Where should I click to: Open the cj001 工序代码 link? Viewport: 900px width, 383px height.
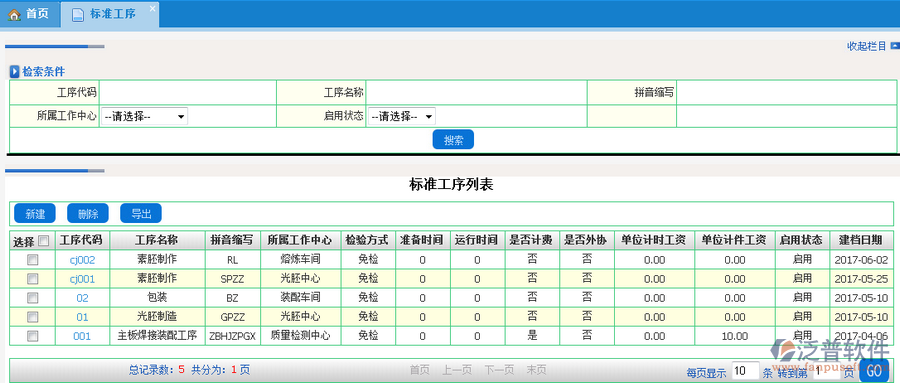coord(82,279)
